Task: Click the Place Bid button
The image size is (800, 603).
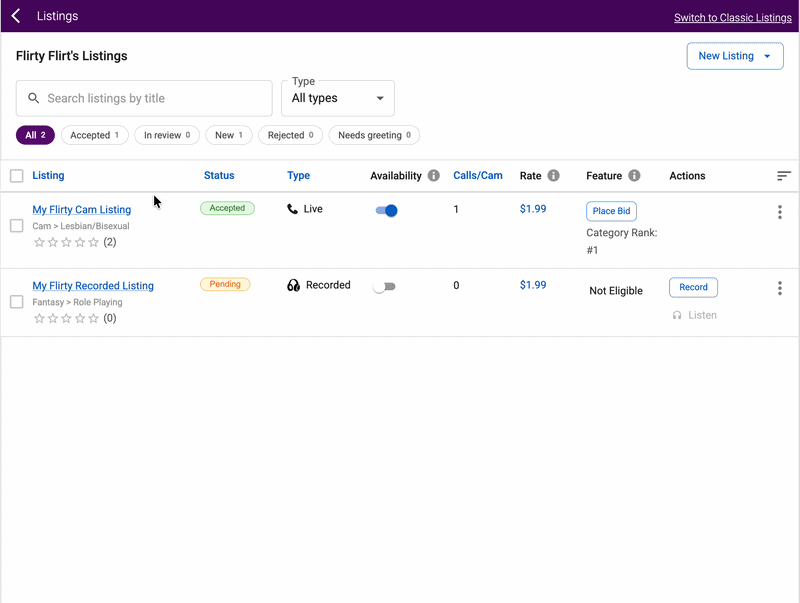Action: pos(611,211)
